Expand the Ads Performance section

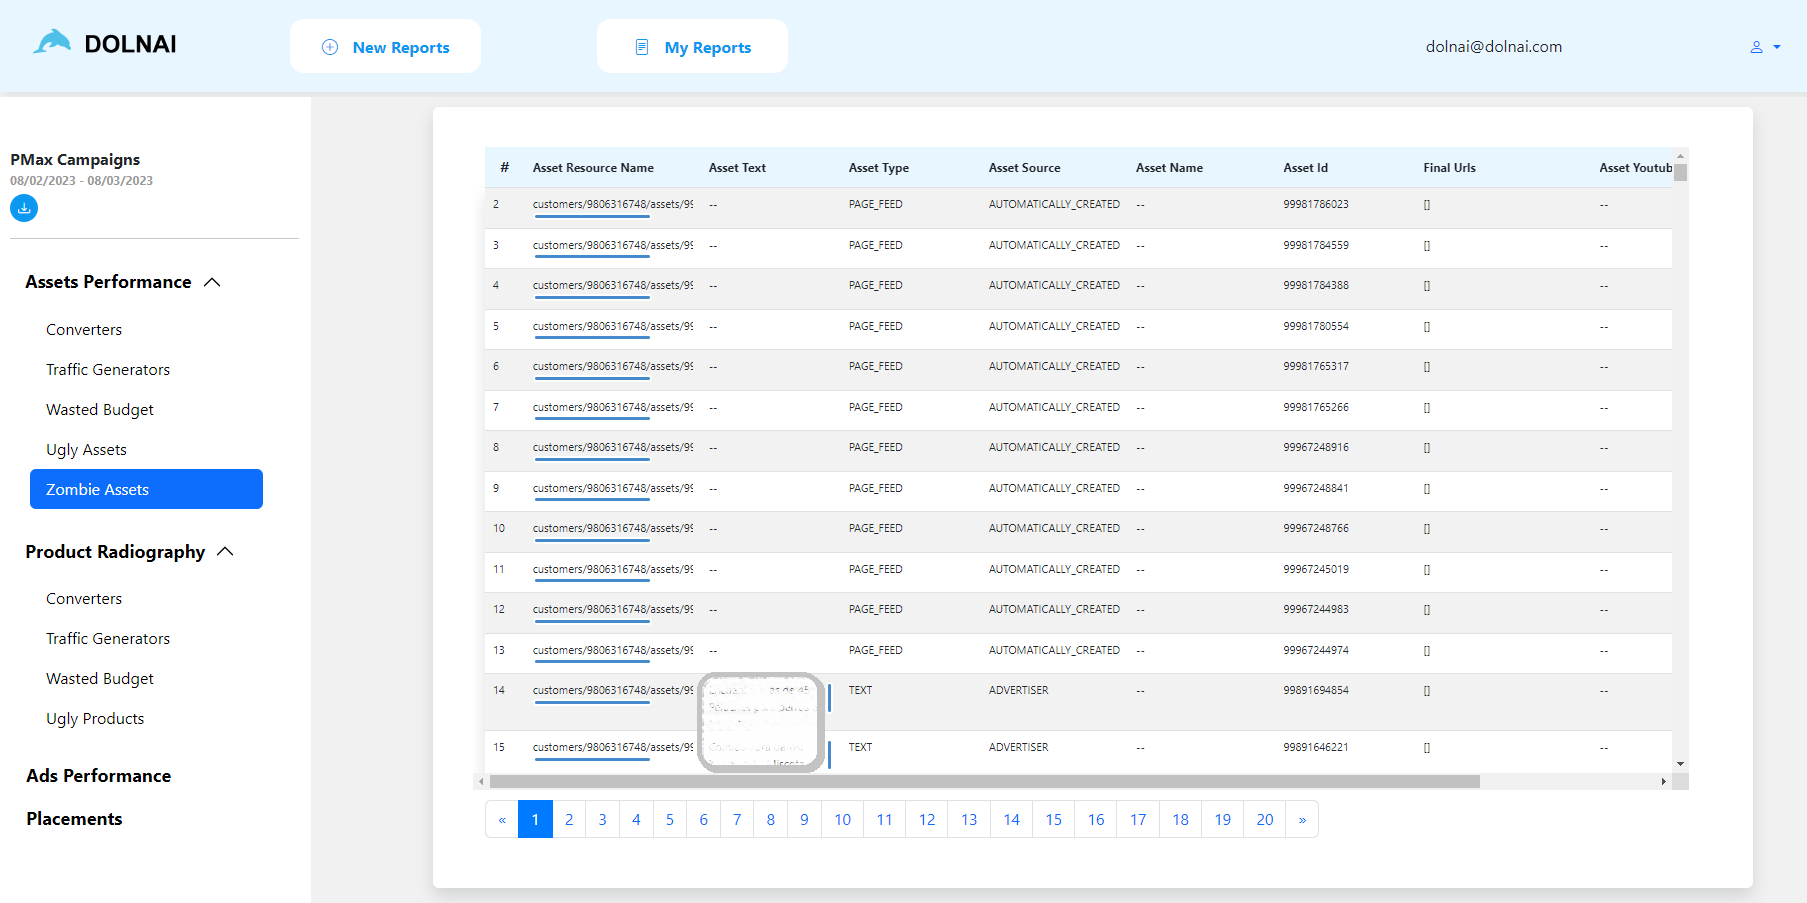coord(98,775)
